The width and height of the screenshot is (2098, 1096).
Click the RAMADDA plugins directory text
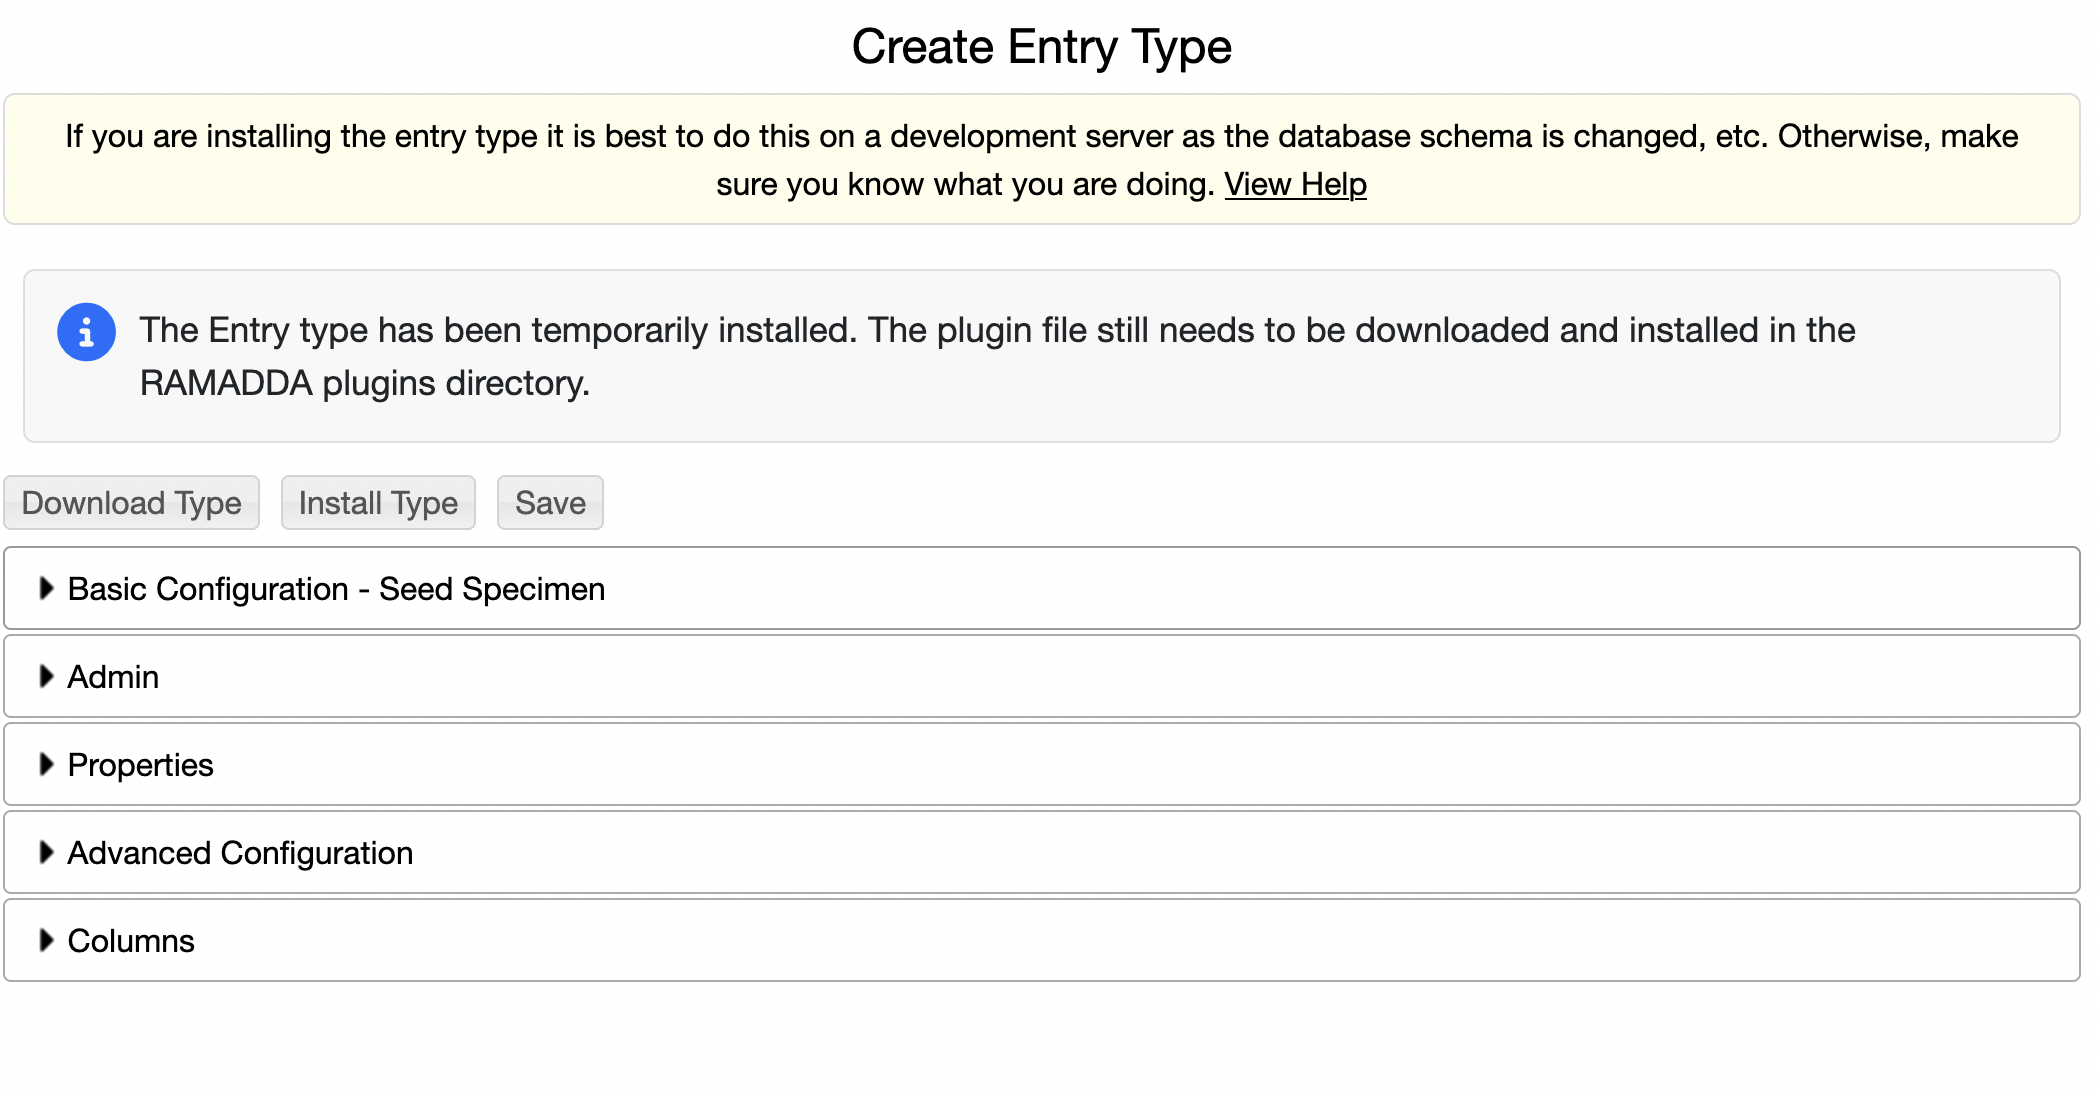point(365,384)
